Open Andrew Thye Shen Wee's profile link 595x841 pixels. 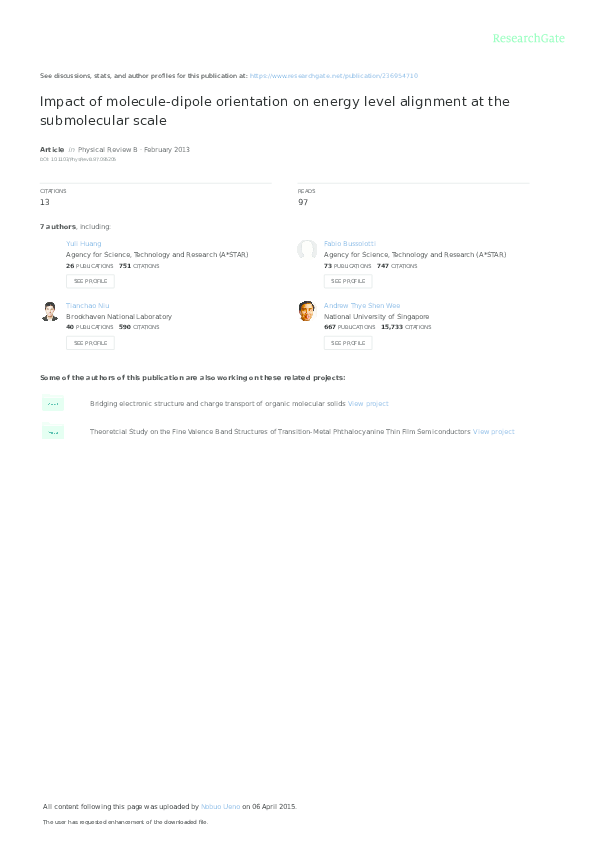[x=362, y=306]
